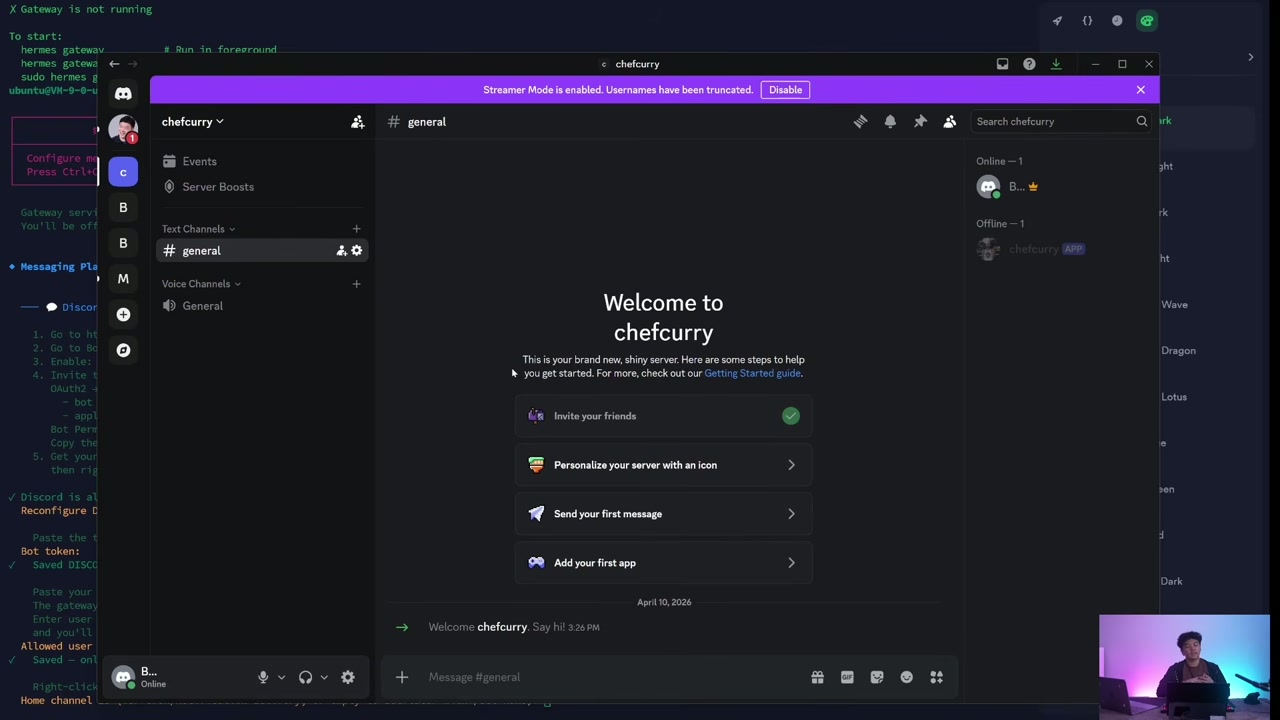Click the search magnifier icon in search box
The height and width of the screenshot is (720, 1280).
(1141, 122)
